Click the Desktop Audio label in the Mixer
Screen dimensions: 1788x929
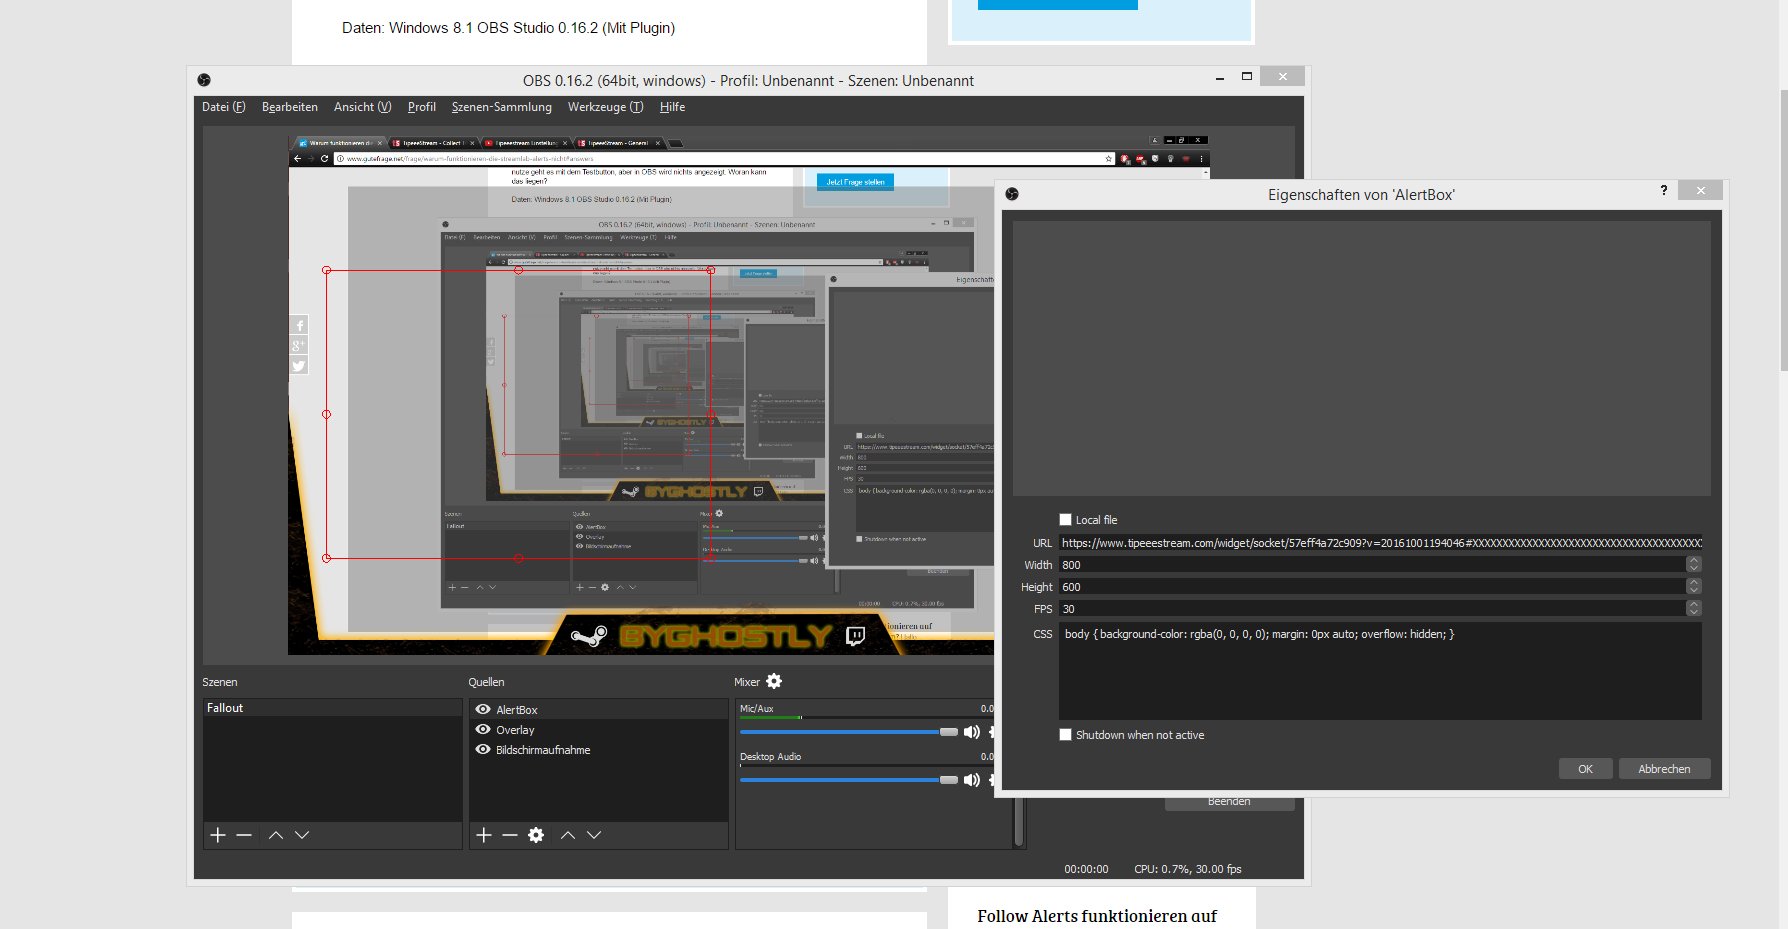tap(770, 756)
